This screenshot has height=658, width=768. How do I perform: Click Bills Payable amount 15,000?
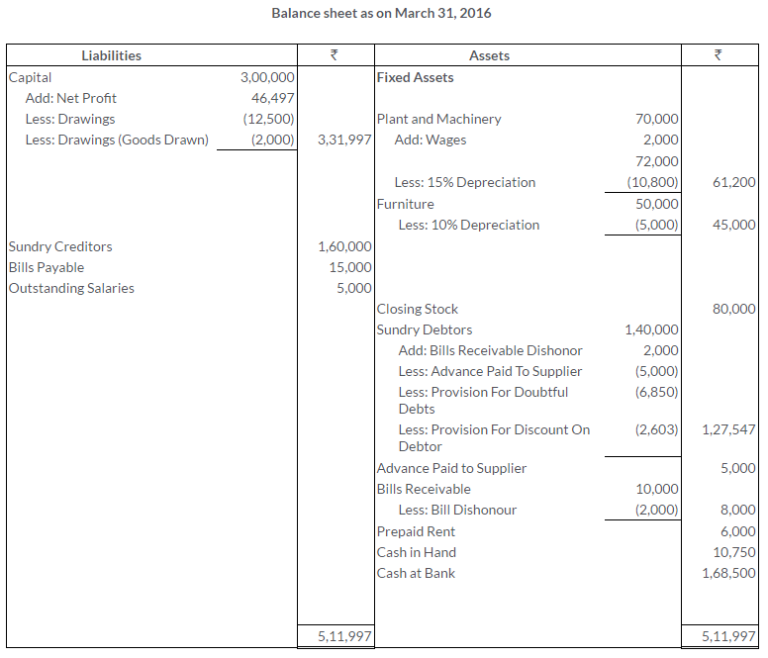[x=350, y=268]
